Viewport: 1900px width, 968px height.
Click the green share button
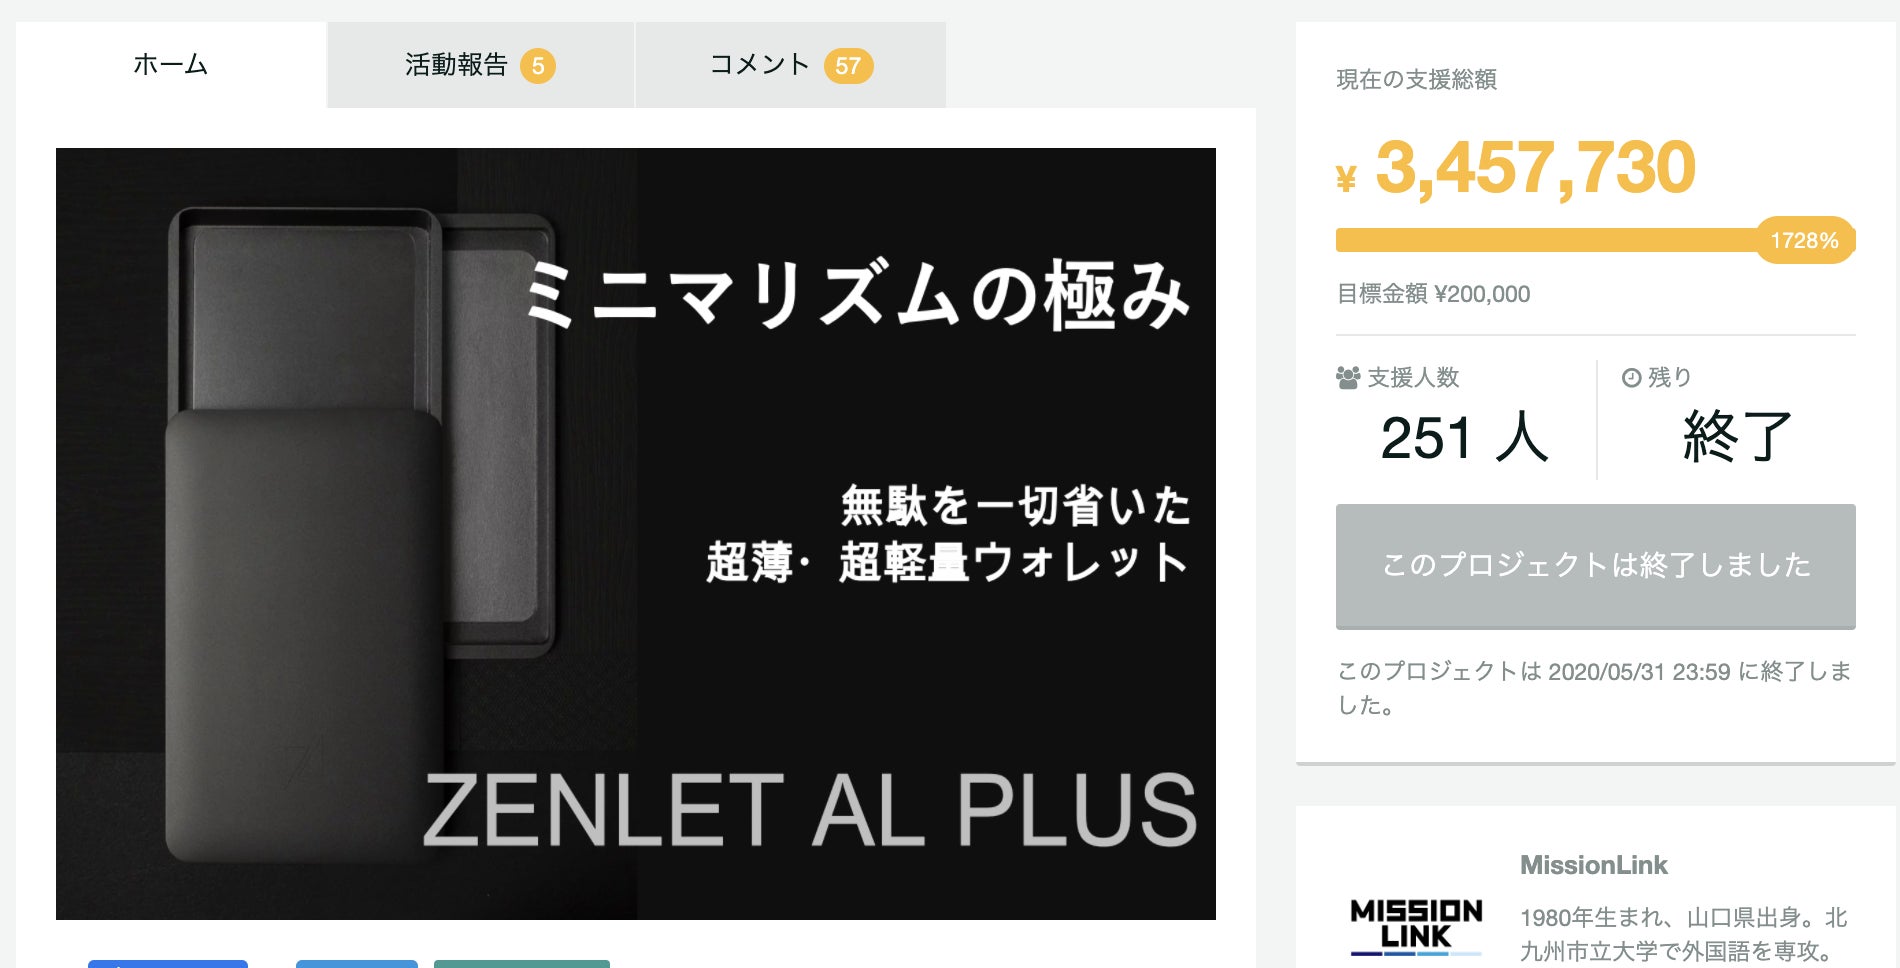pos(522,964)
